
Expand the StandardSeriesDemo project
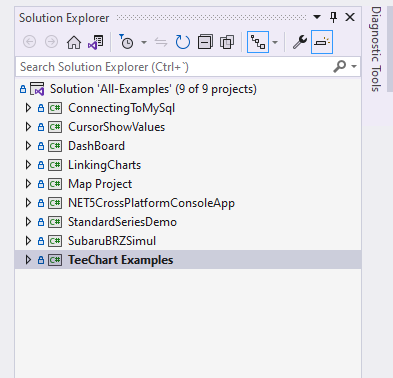28,222
